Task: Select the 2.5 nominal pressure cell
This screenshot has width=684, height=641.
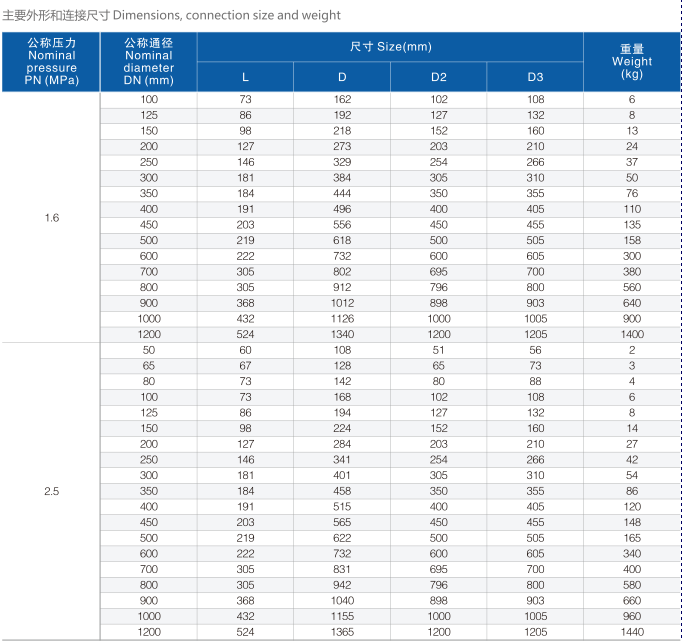Action: pos(52,491)
